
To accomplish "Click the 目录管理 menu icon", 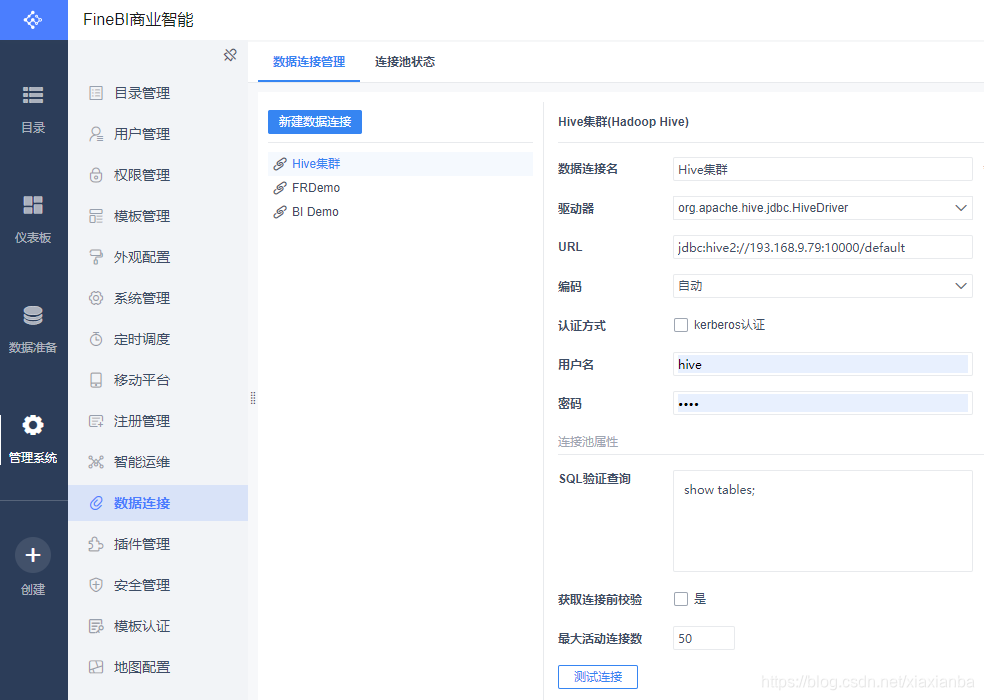I will (x=96, y=94).
